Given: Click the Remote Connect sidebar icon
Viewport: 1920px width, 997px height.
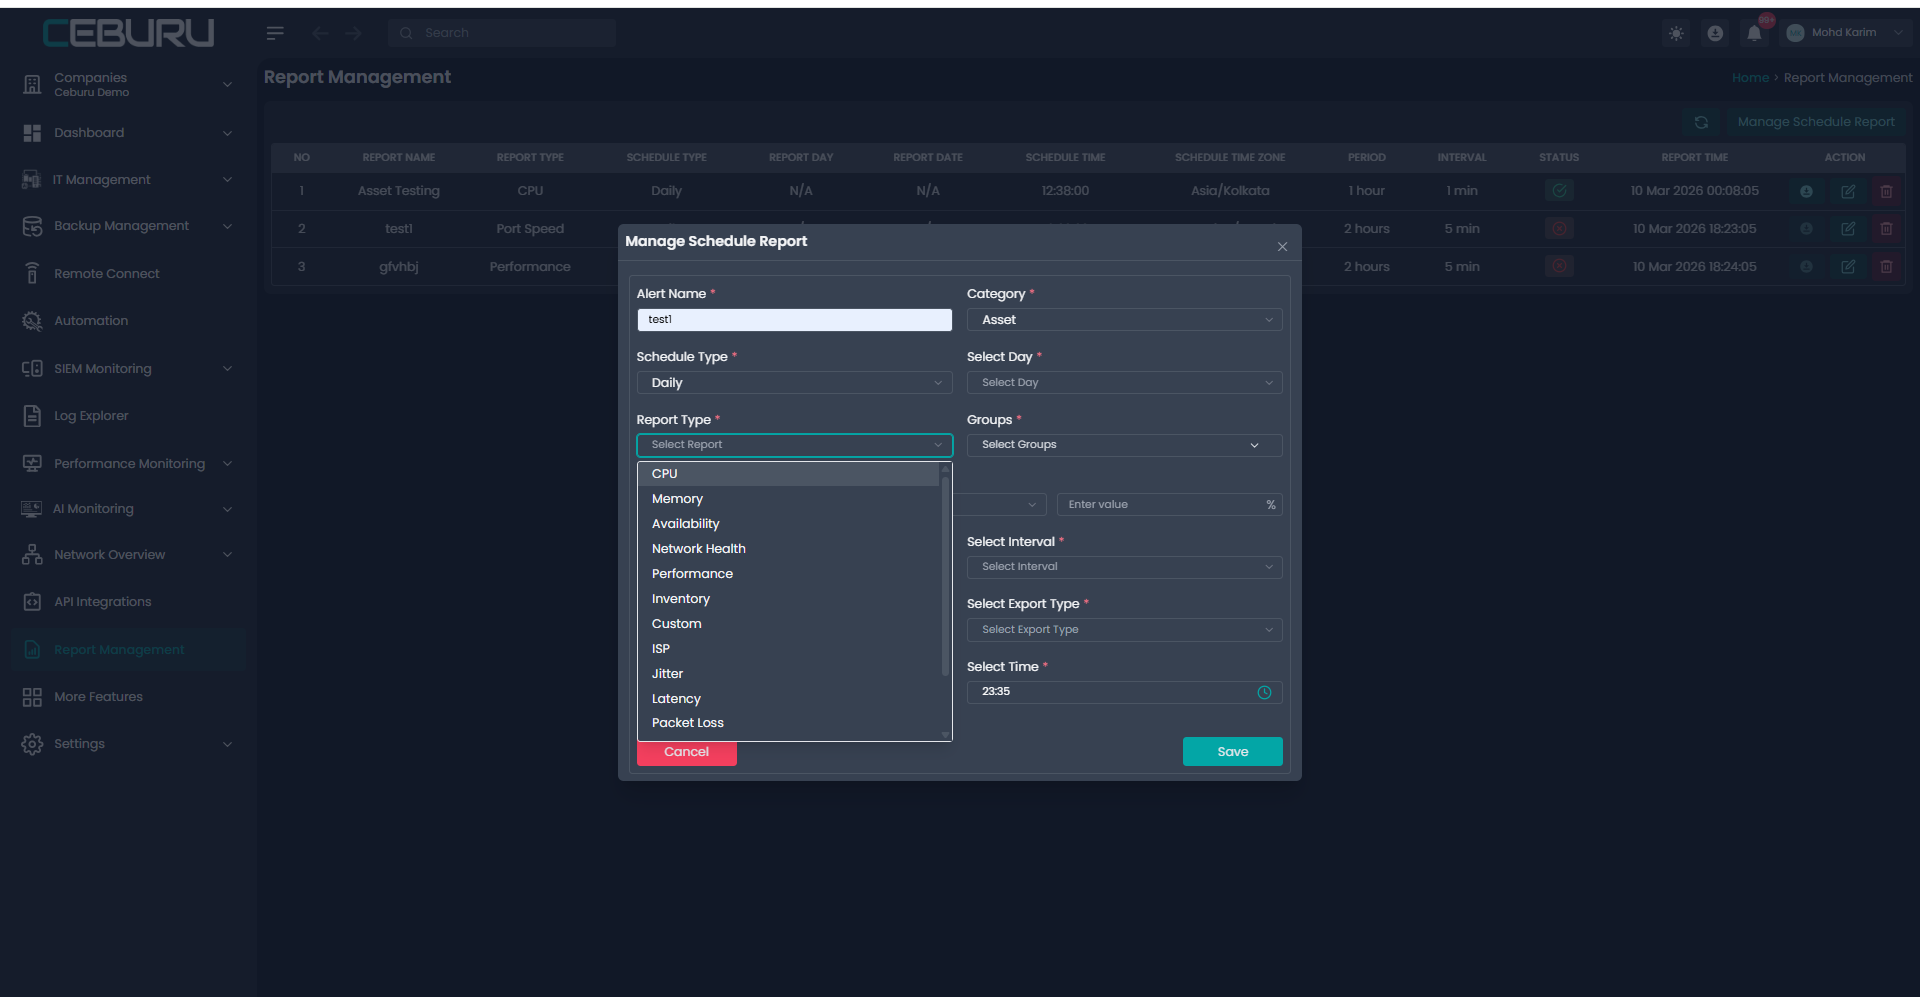Looking at the screenshot, I should pyautogui.click(x=32, y=273).
